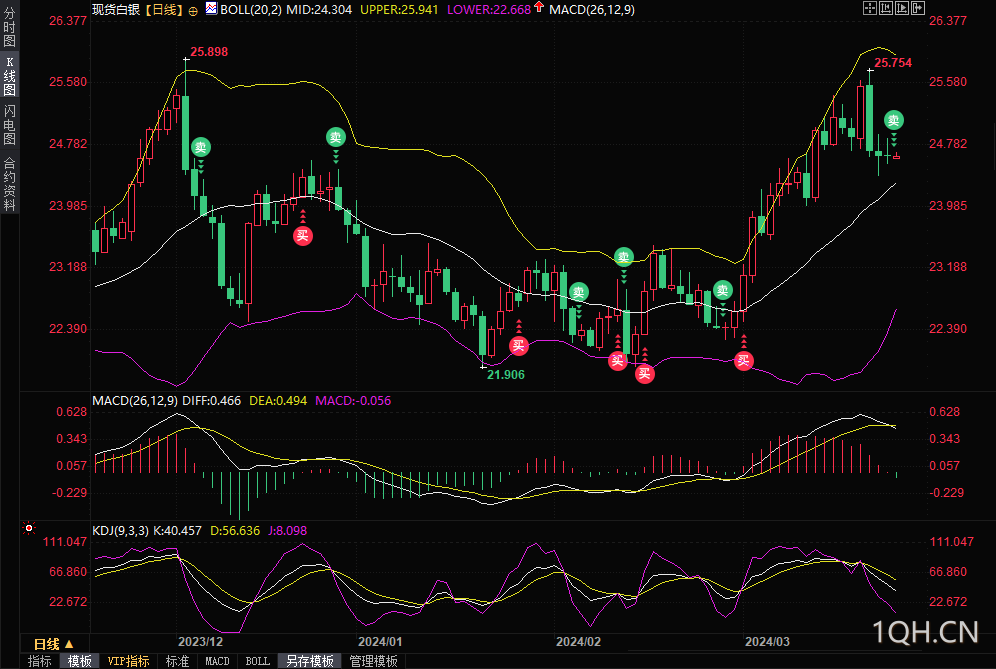
Task: Click the 2024/02 date axis label
Action: point(578,642)
